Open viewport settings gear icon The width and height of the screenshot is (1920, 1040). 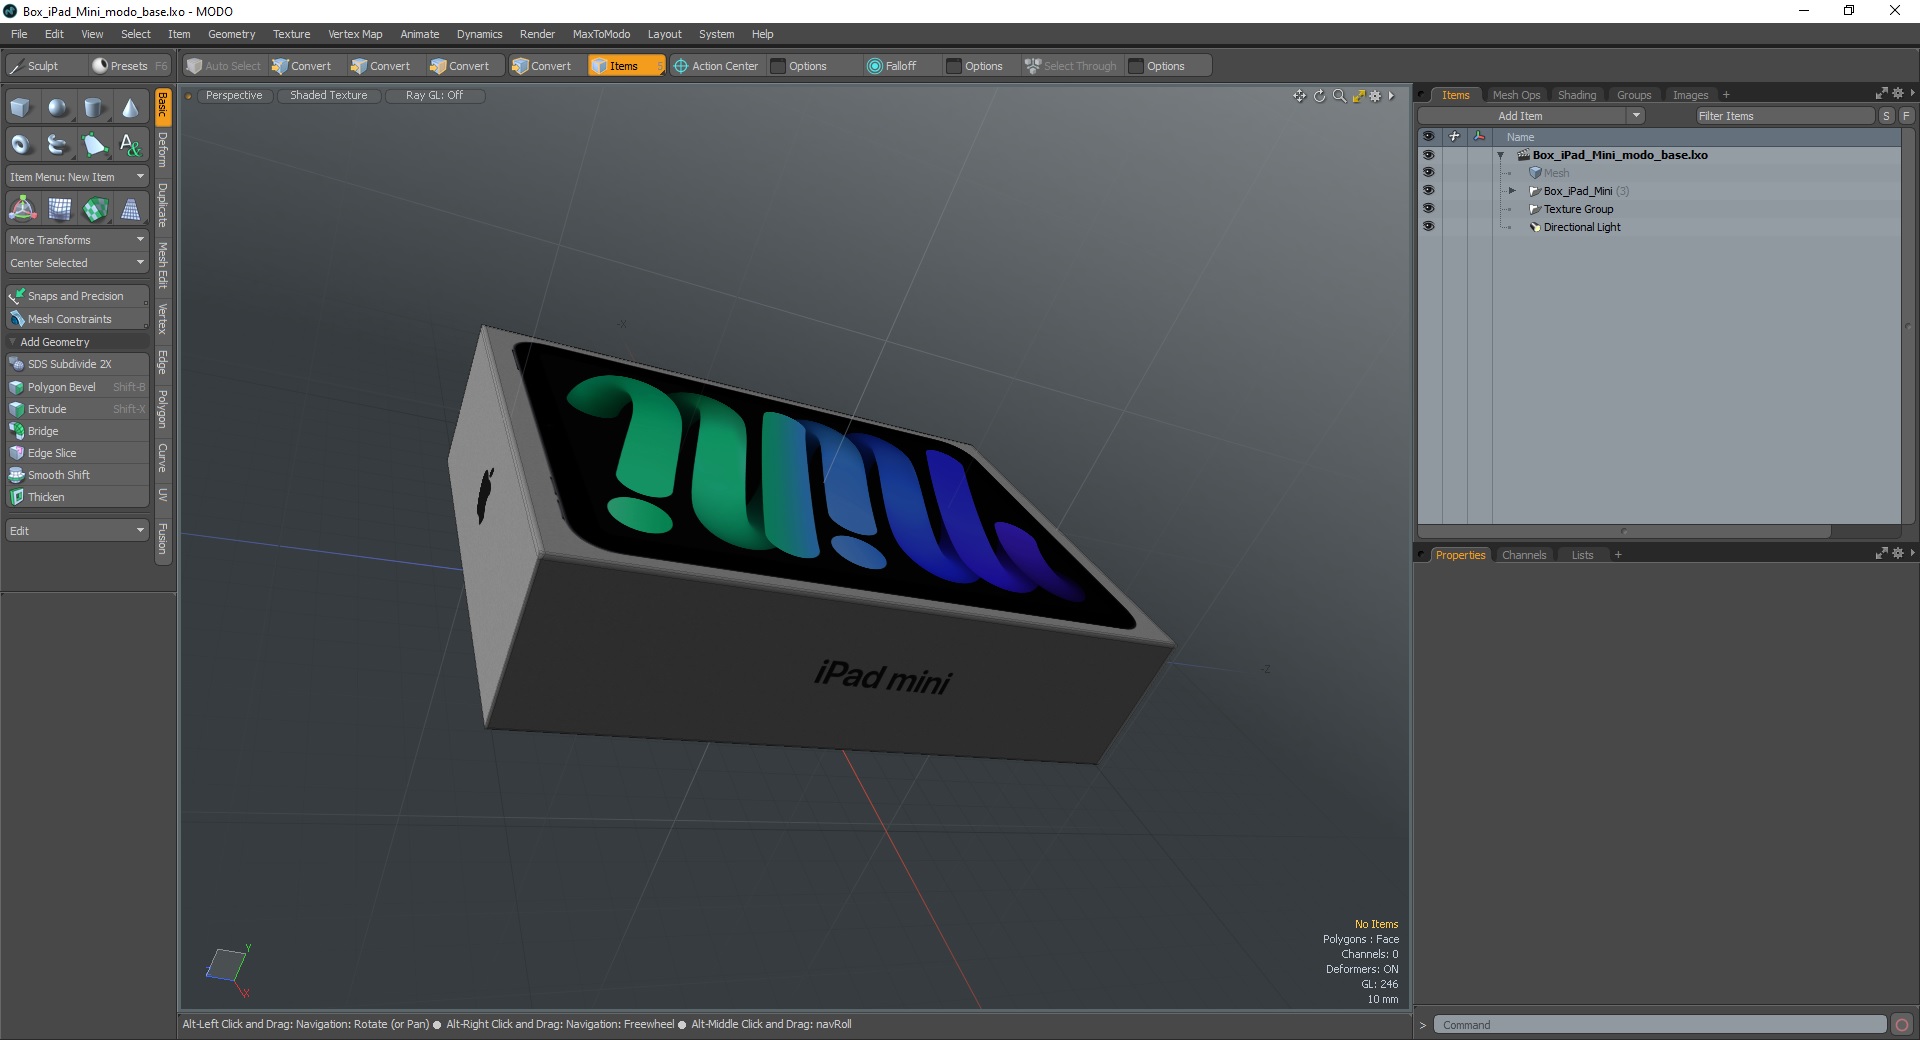click(x=1375, y=96)
